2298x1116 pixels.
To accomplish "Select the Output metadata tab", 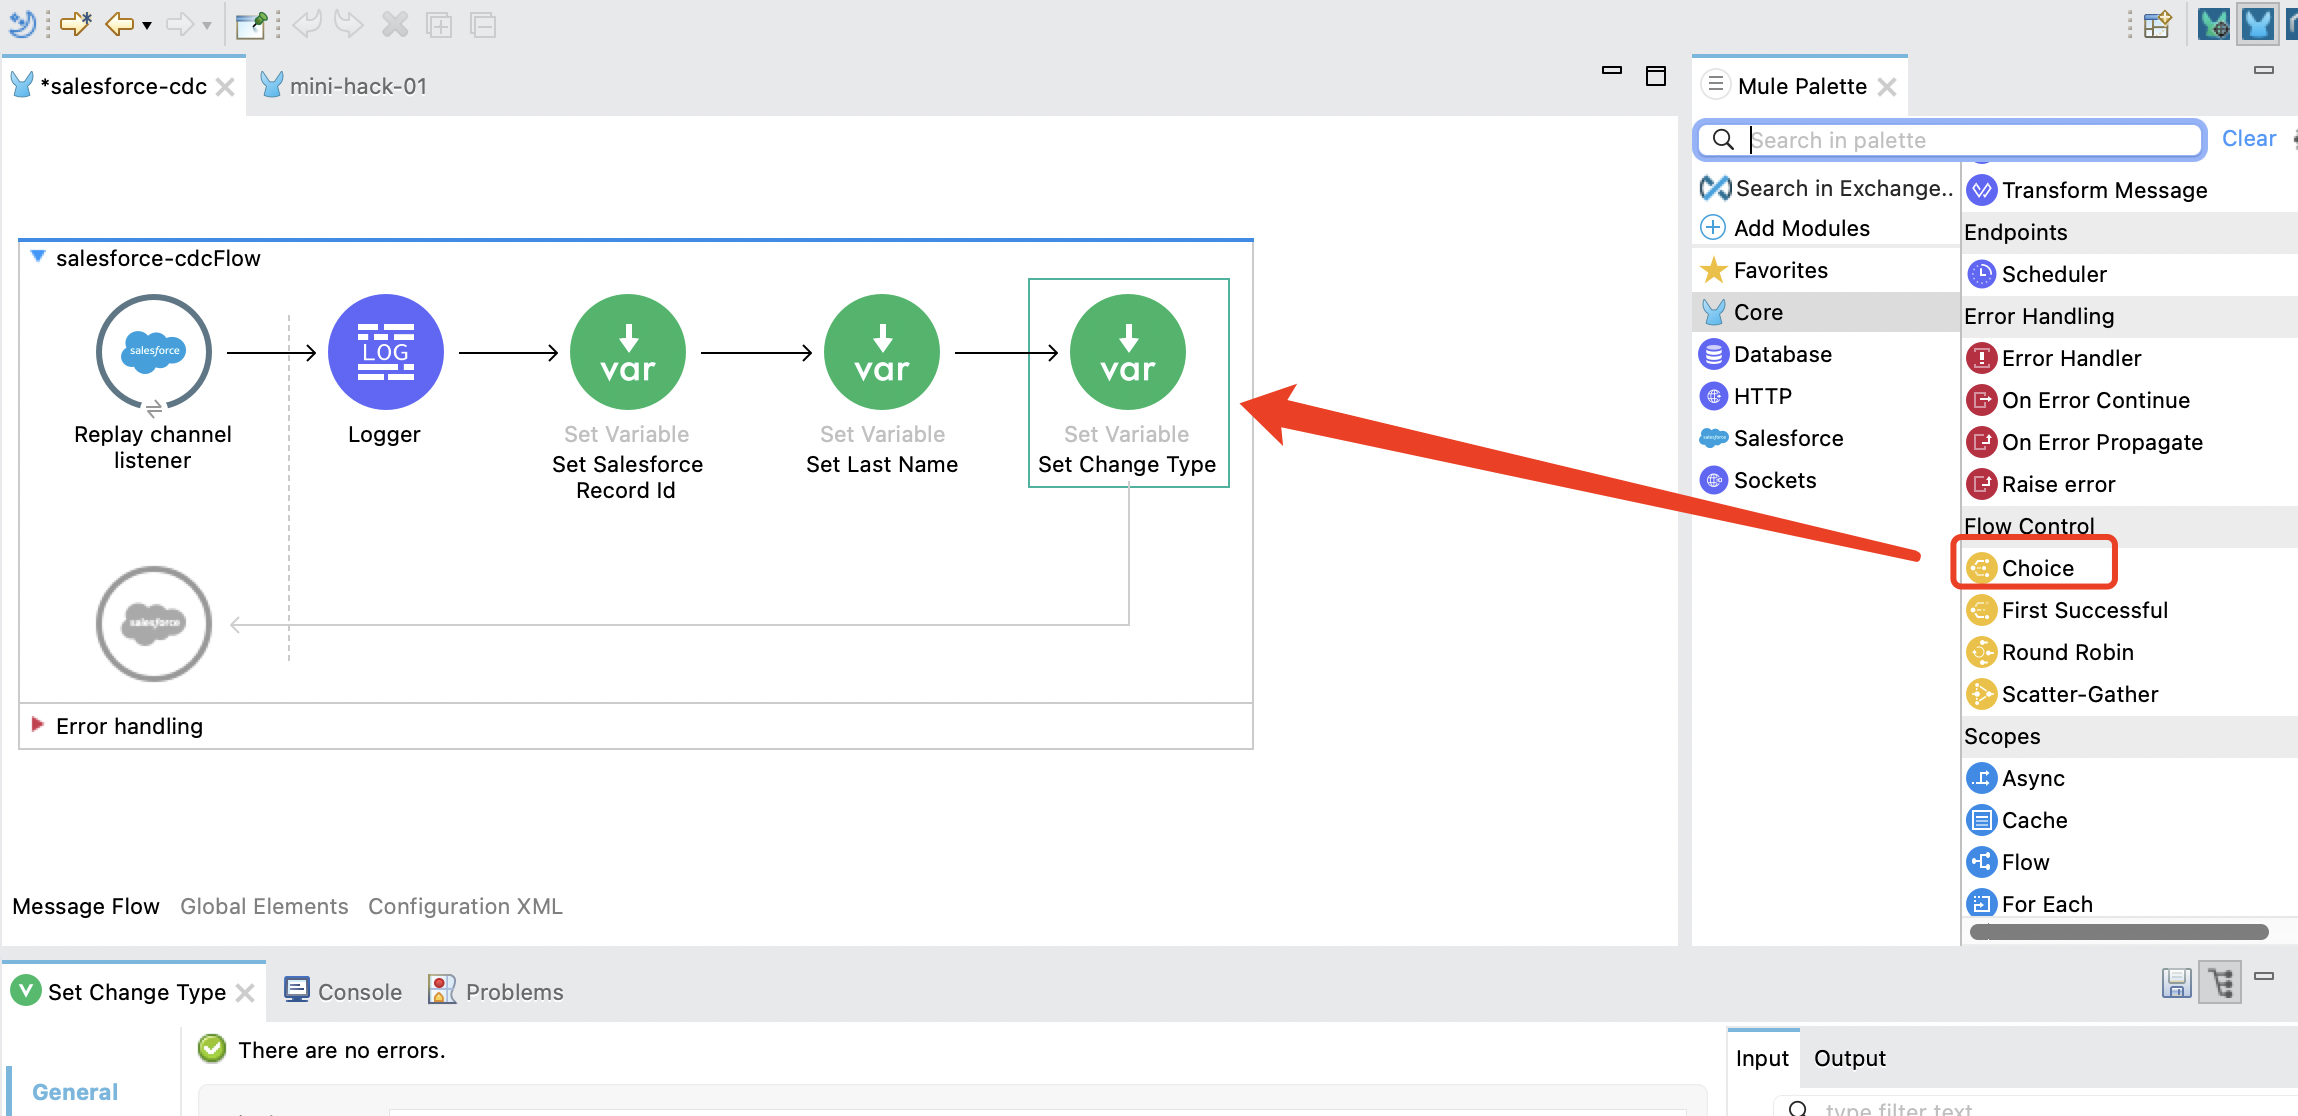I will [1849, 1058].
